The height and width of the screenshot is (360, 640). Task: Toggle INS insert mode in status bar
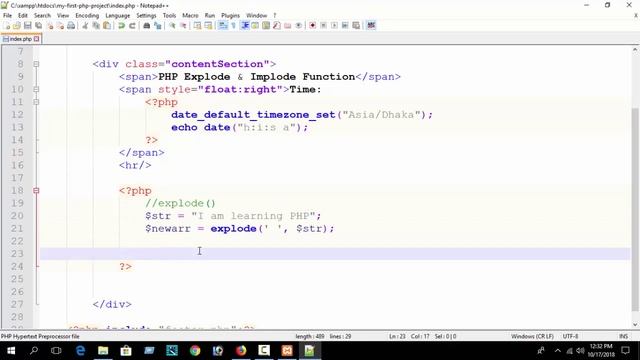[623, 336]
